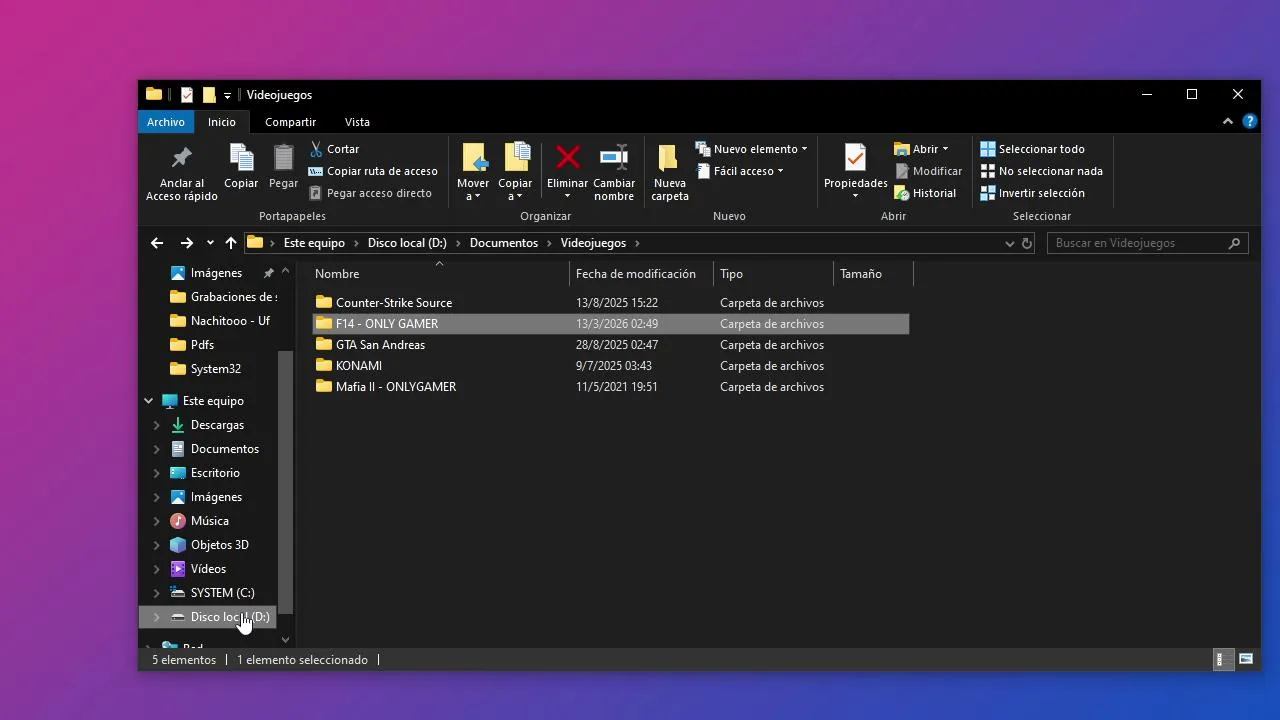
Task: Click Este equipo in the address bar
Action: click(x=314, y=243)
